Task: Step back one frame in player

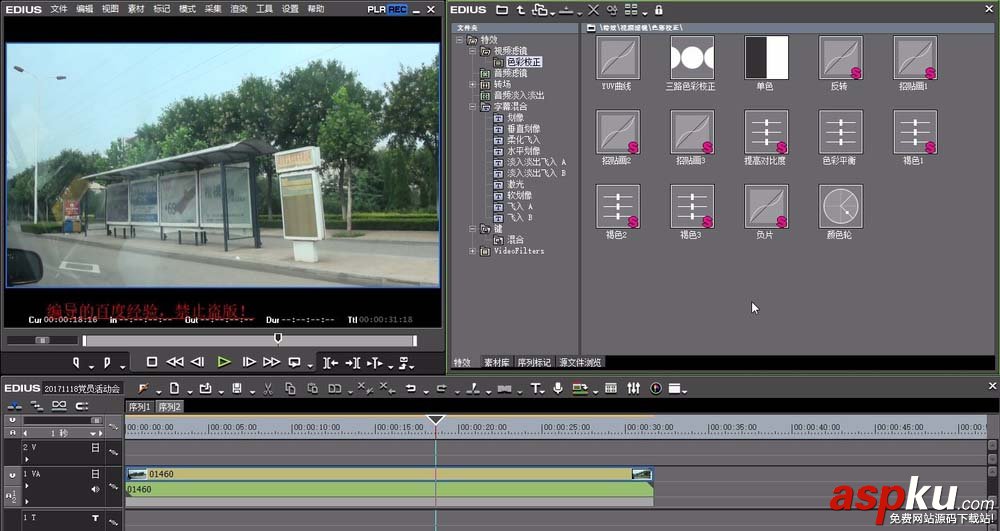Action: [x=198, y=362]
